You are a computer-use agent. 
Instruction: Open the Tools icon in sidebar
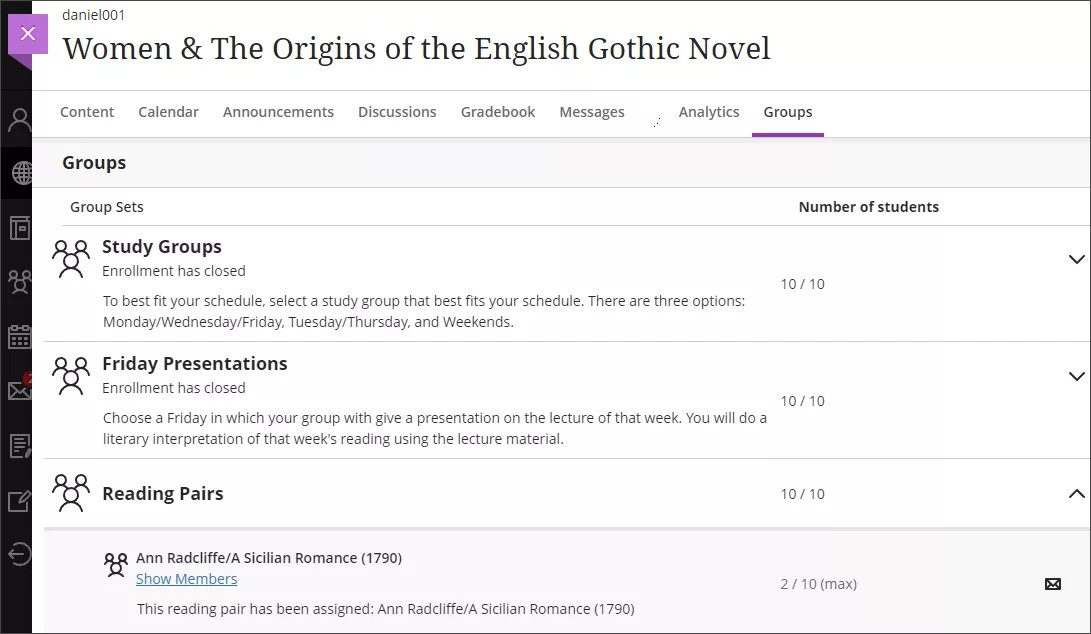click(19, 500)
